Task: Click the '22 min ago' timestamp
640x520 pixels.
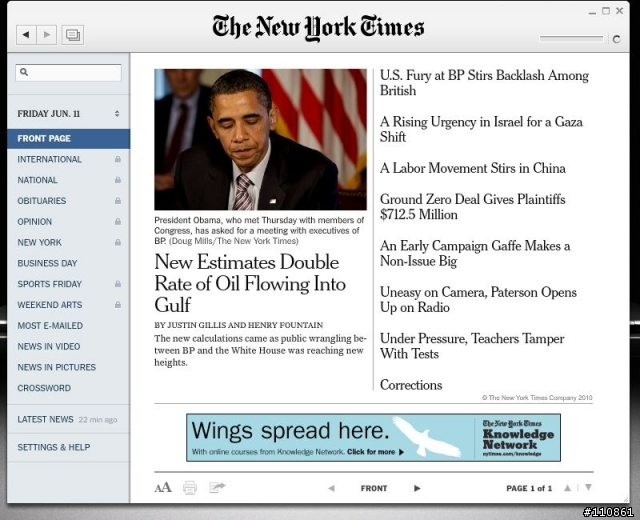Action: (x=98, y=420)
